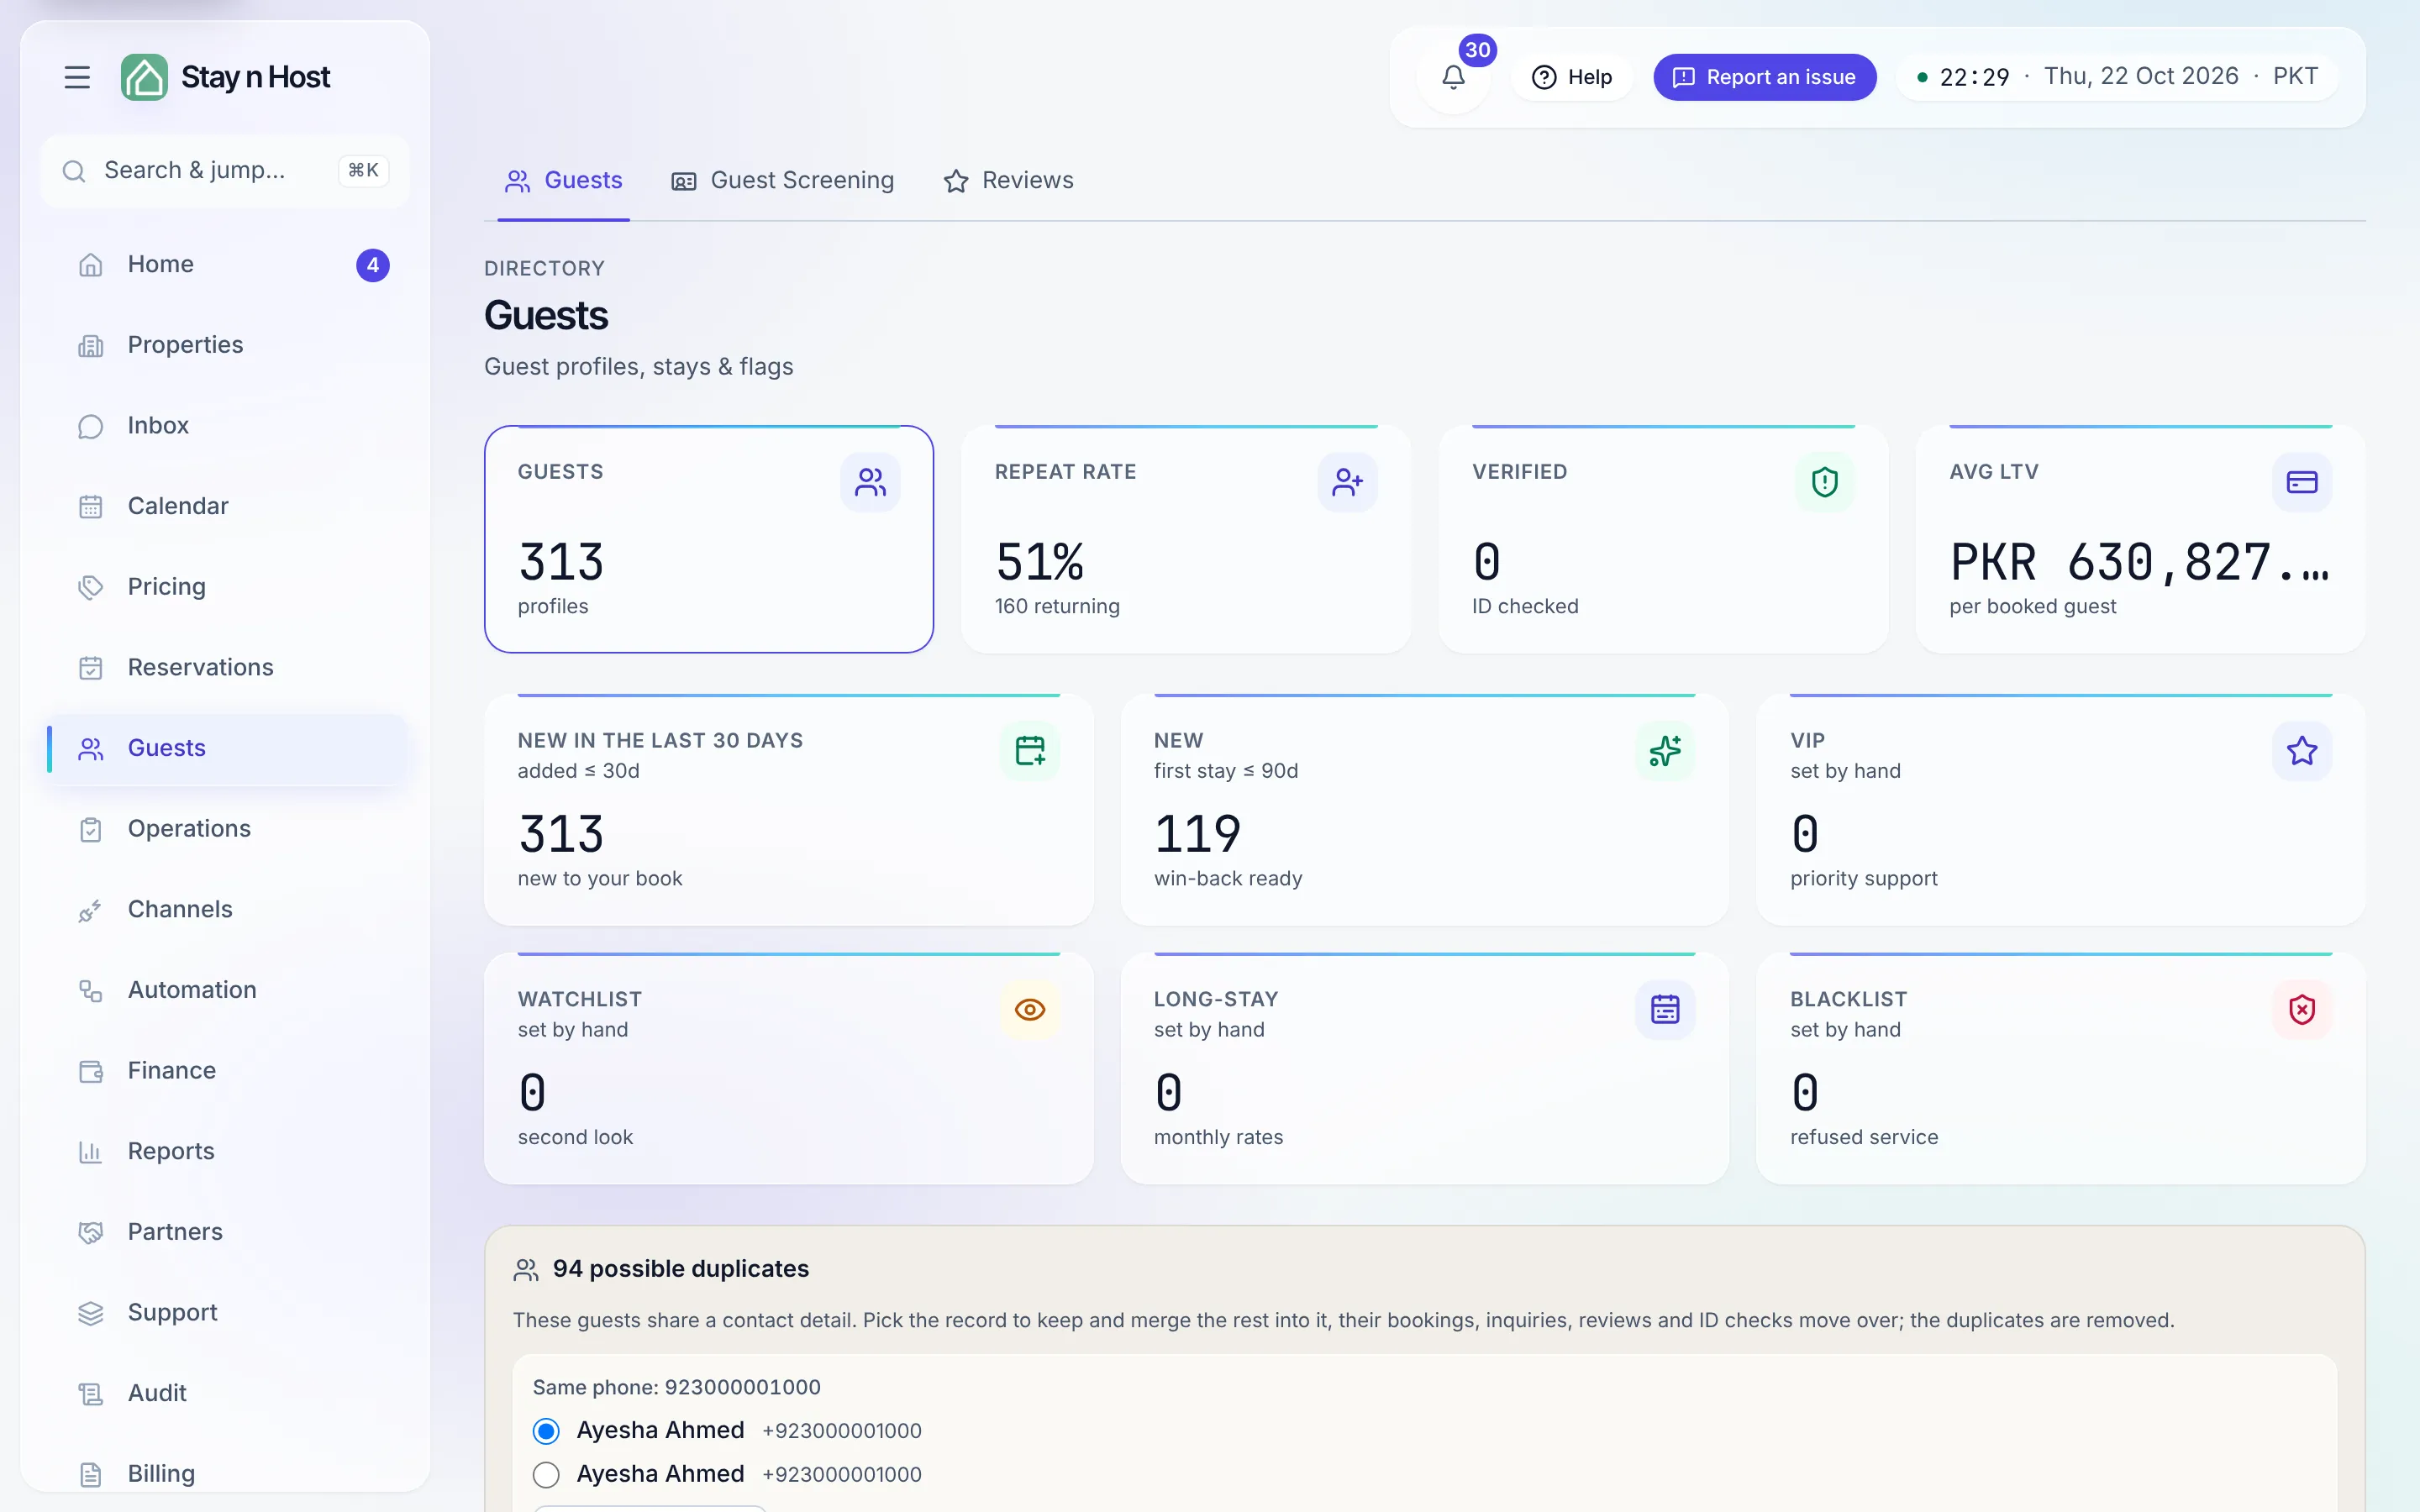Click the sparkle icon on New card
The height and width of the screenshot is (1512, 2420).
coord(1665,751)
